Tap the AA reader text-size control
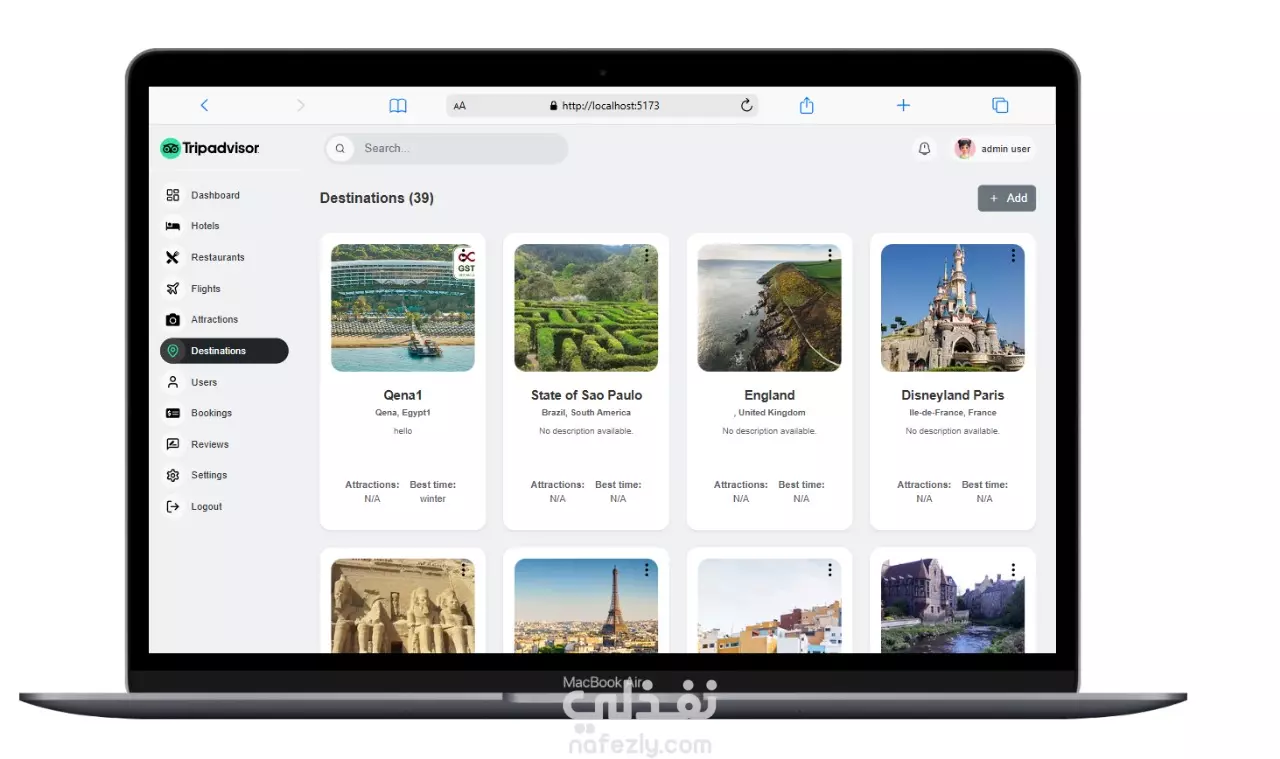 click(460, 106)
